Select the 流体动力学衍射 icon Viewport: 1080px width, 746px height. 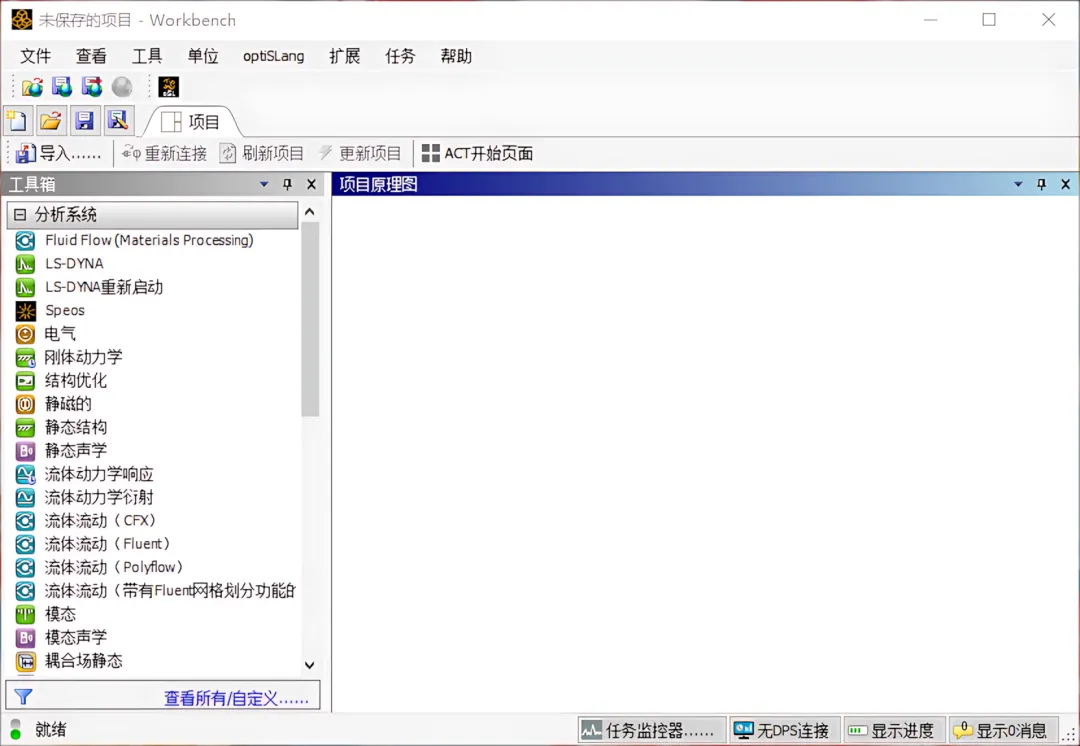[25, 497]
